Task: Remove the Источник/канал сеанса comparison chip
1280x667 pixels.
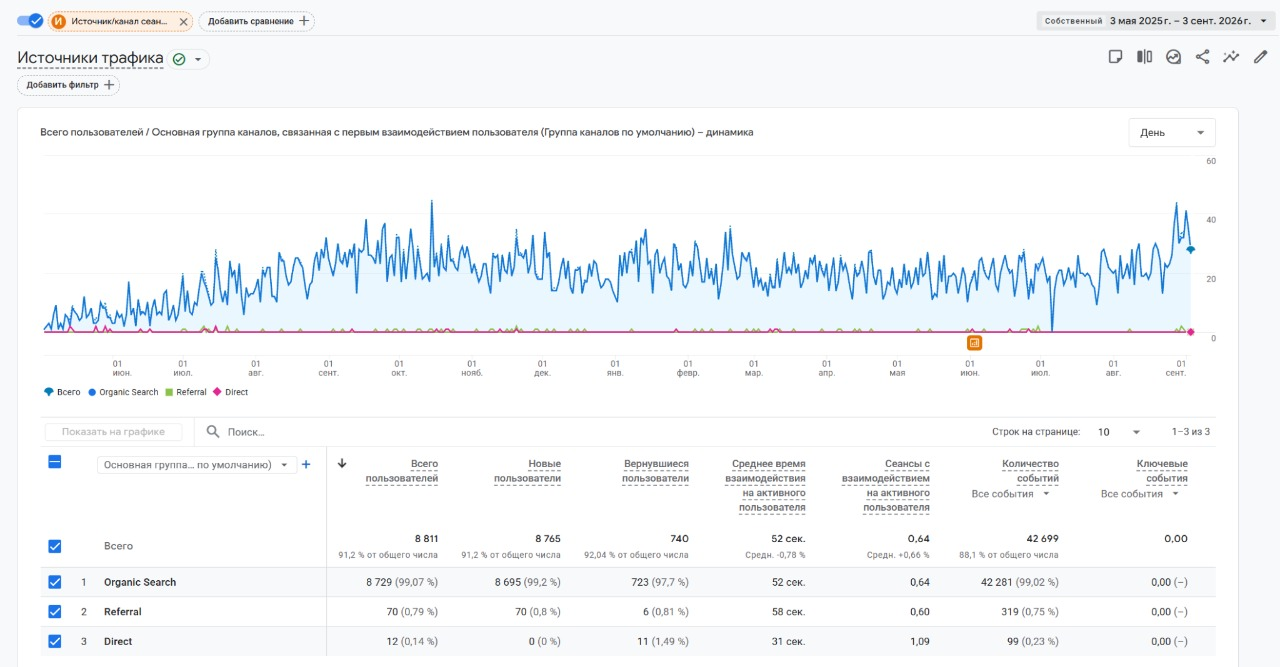Action: (183, 21)
